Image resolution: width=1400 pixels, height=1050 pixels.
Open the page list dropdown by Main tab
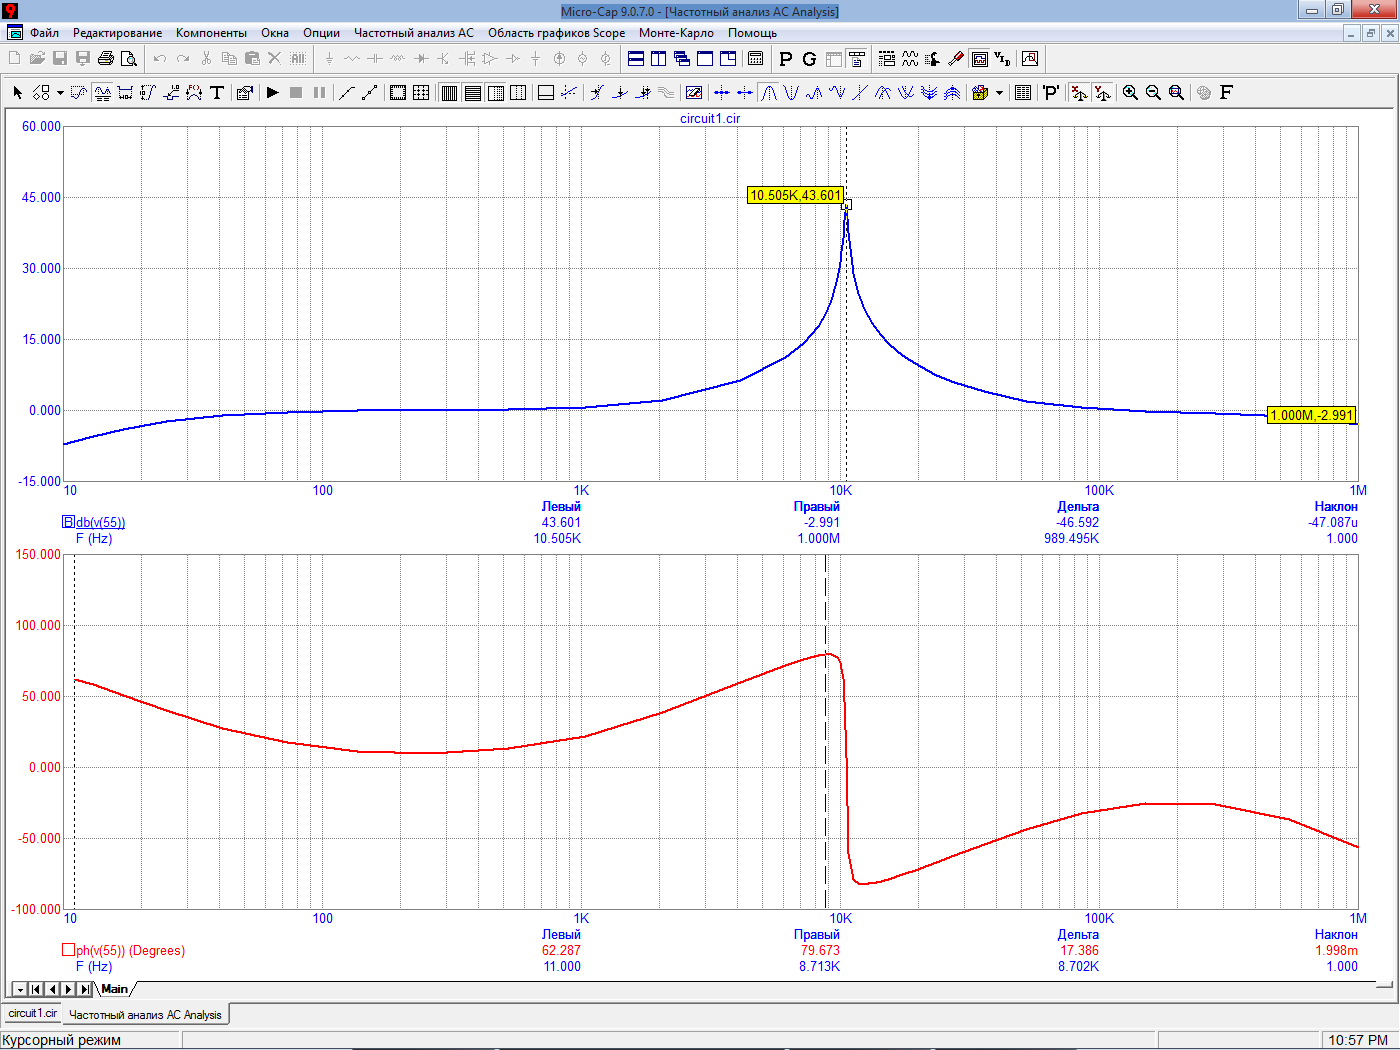[x=19, y=989]
